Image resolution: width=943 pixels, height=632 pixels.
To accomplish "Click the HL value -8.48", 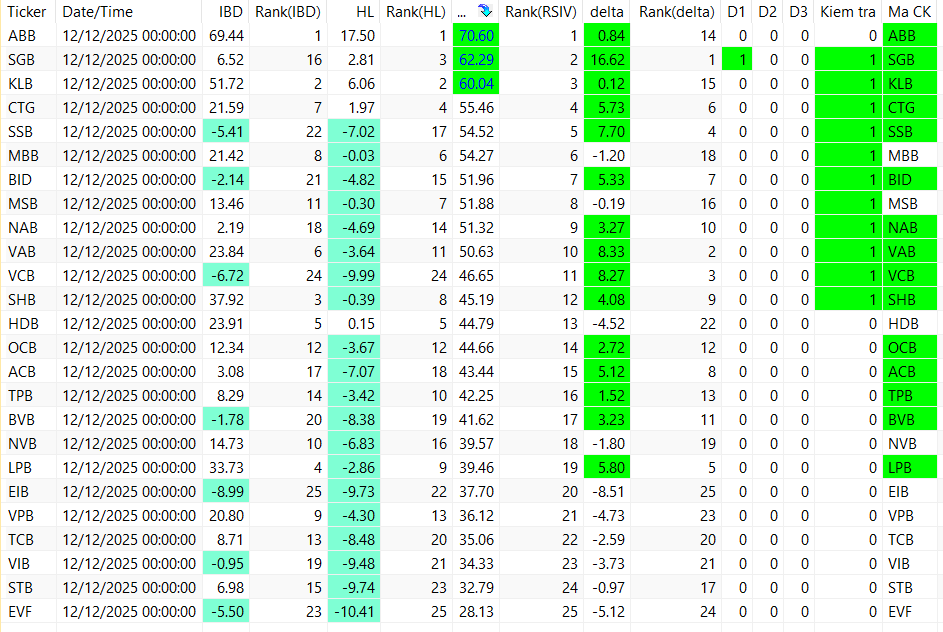I will click(354, 539).
